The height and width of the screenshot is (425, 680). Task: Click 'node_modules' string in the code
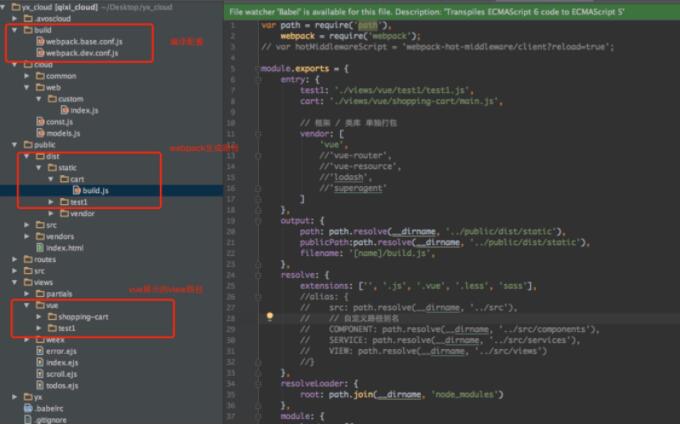click(464, 394)
